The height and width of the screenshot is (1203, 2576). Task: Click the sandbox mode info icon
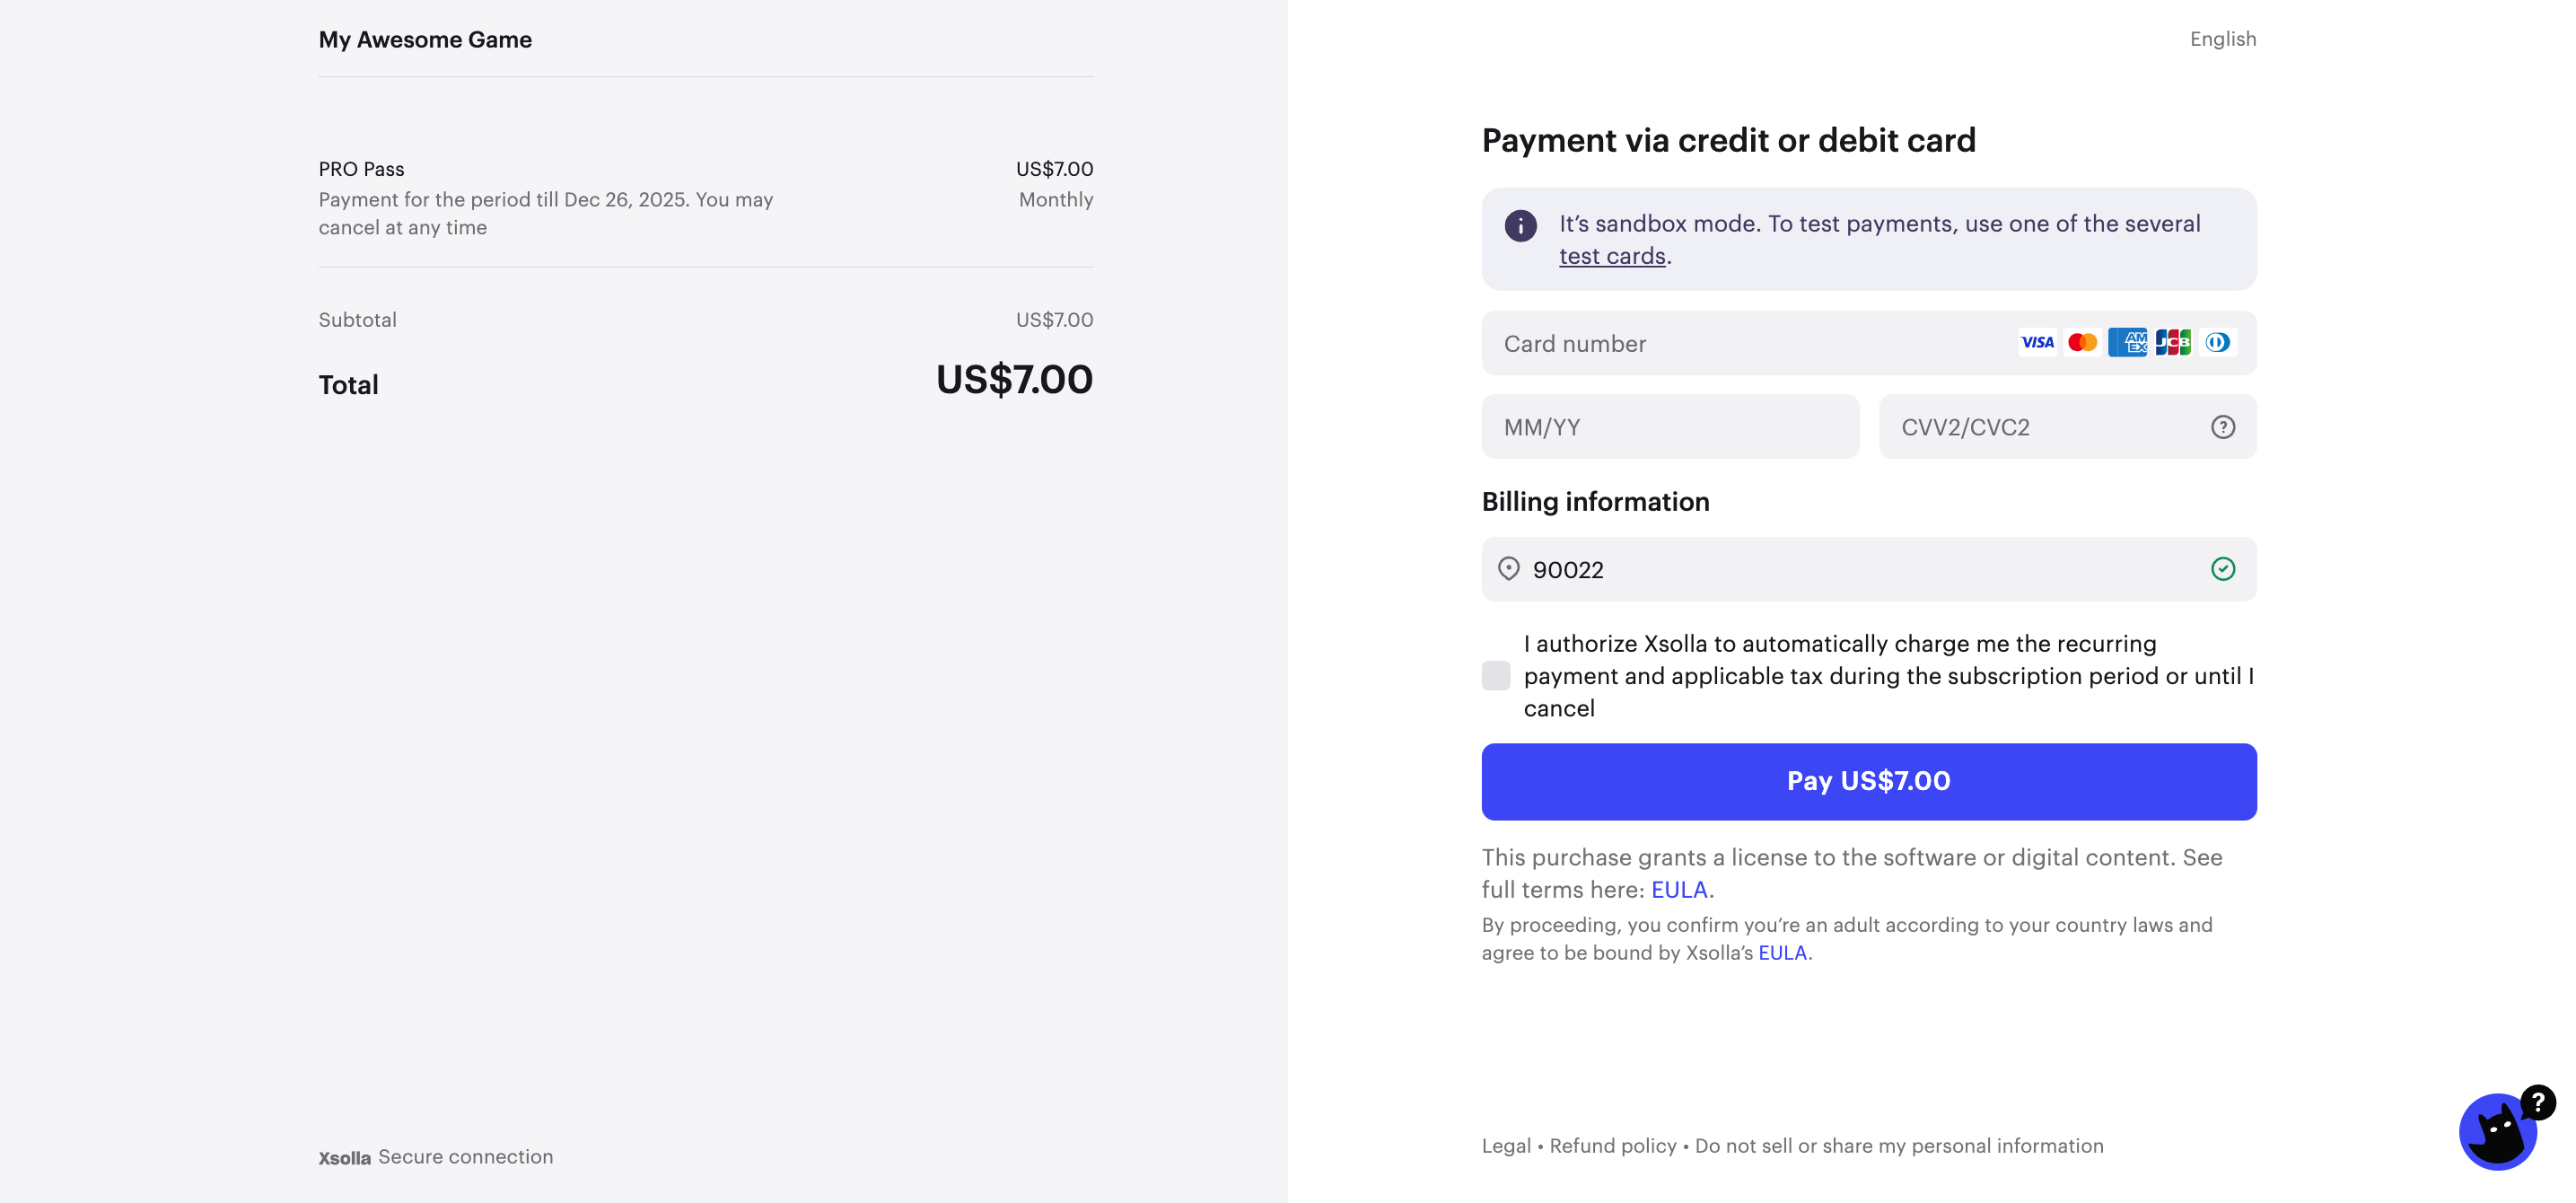tap(1520, 226)
